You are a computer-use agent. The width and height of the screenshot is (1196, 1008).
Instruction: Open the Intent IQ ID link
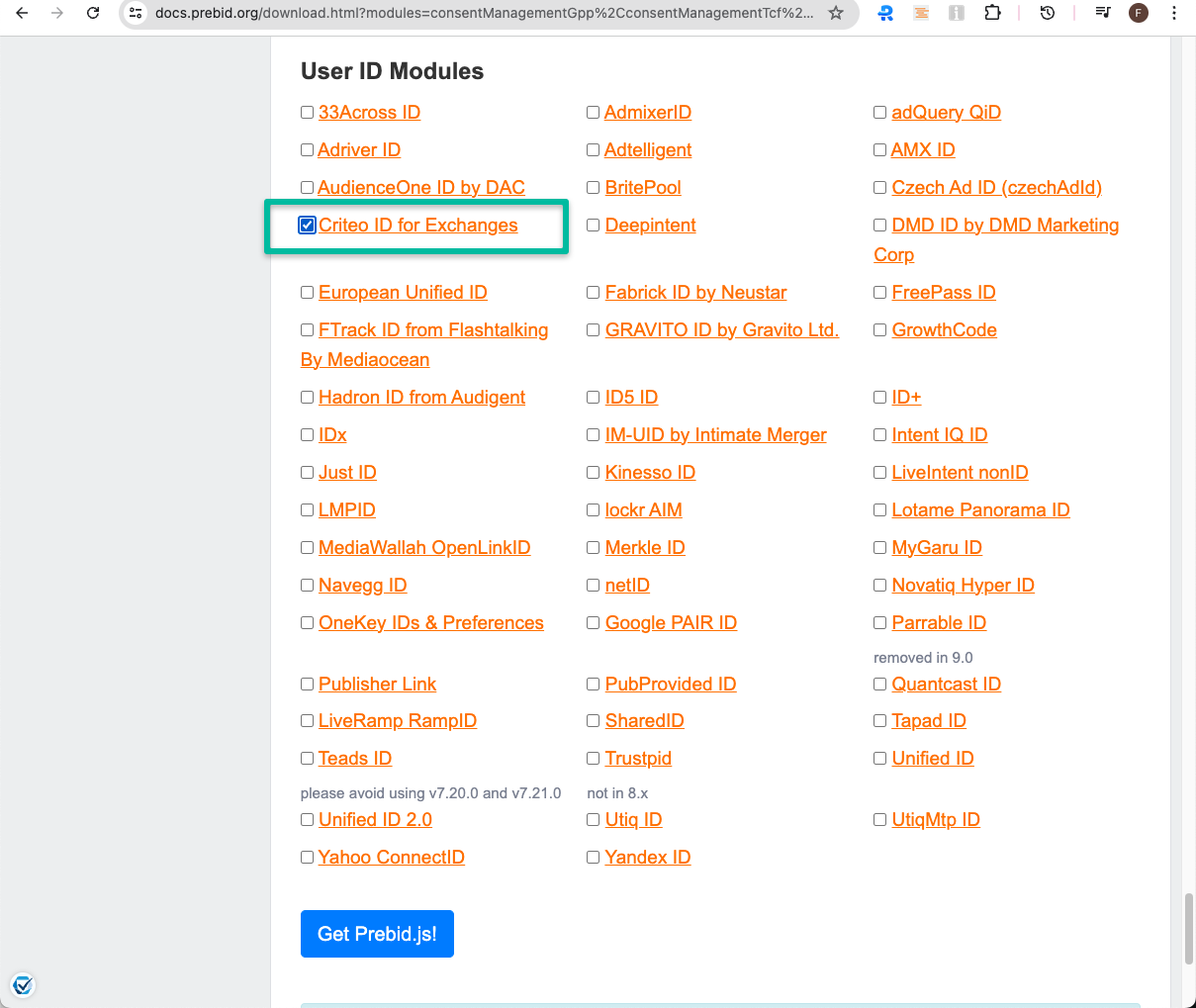940,435
